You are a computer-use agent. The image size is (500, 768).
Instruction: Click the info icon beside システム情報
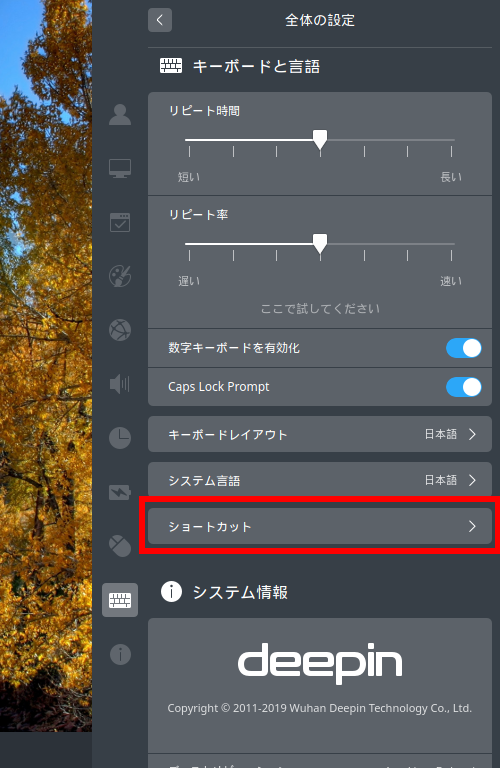171,592
